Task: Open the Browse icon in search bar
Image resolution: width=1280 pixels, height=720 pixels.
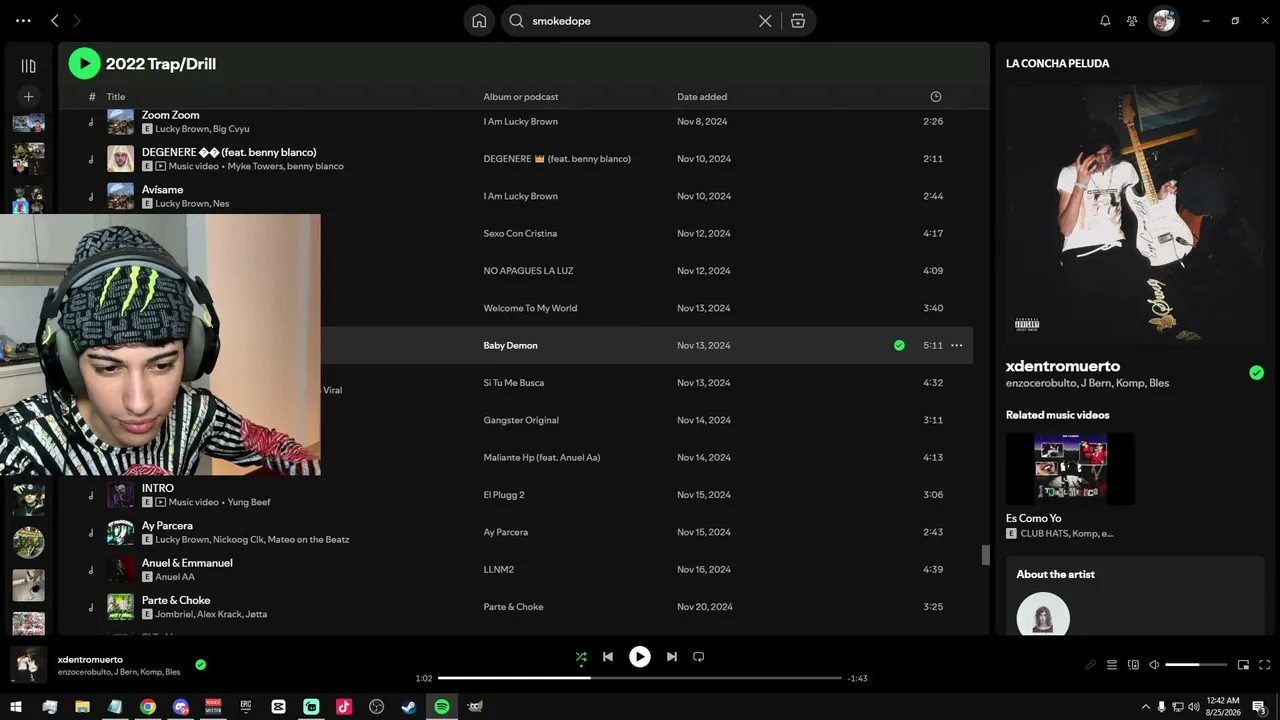Action: coord(798,21)
